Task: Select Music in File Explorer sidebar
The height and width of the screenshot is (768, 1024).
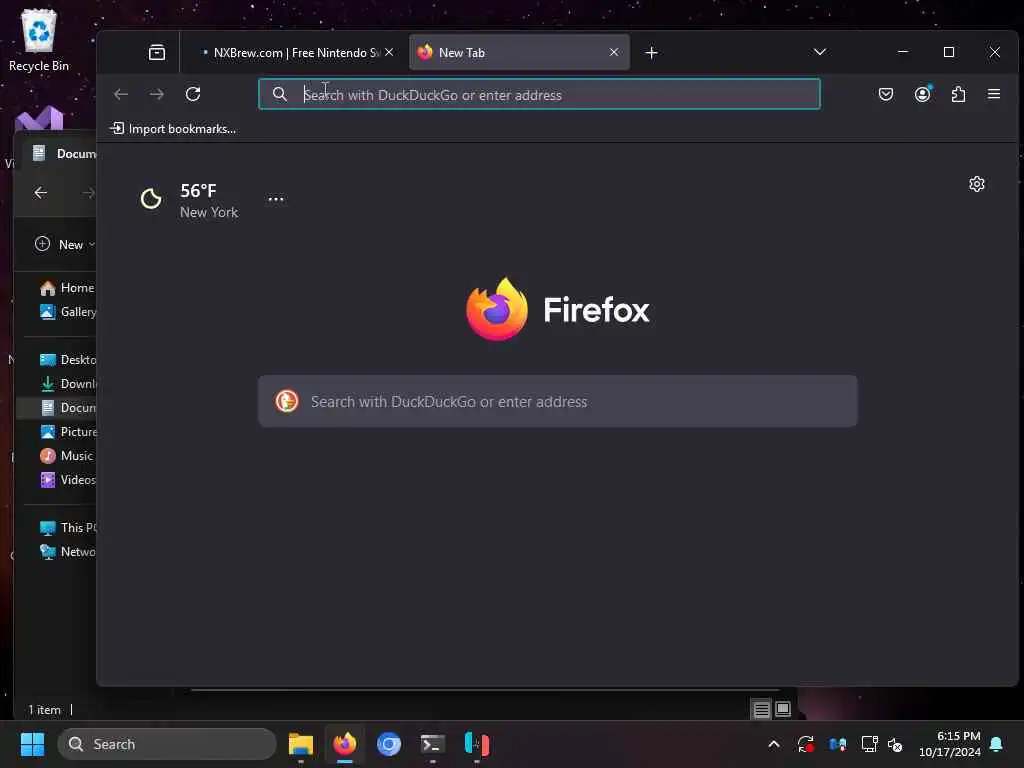Action: point(67,456)
